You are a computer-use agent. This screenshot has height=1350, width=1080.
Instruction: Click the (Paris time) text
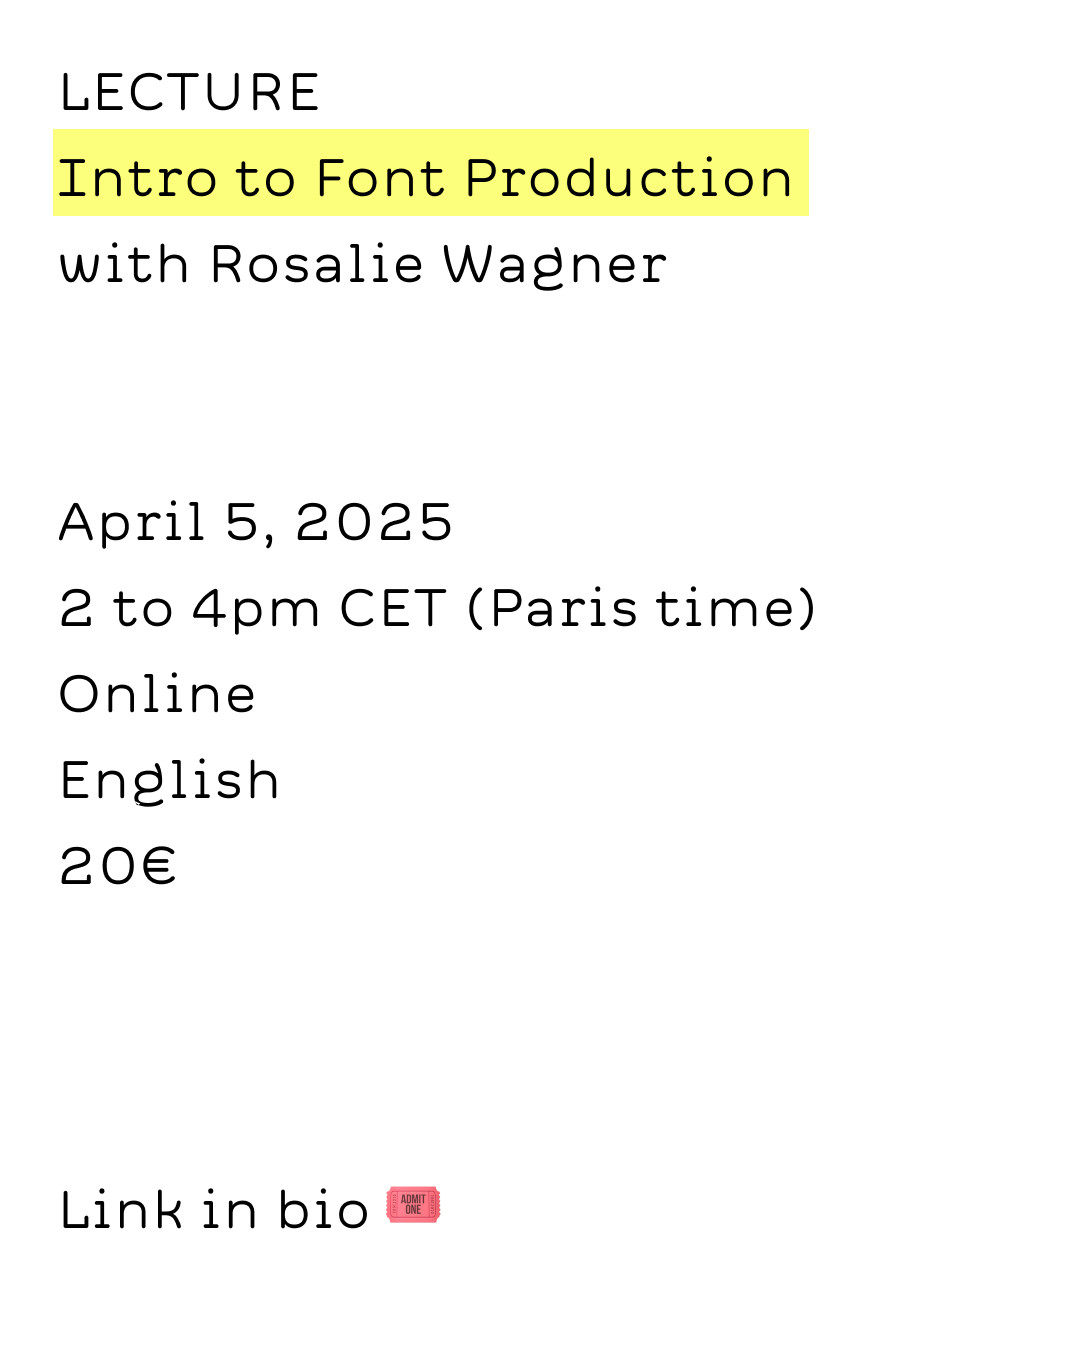642,609
